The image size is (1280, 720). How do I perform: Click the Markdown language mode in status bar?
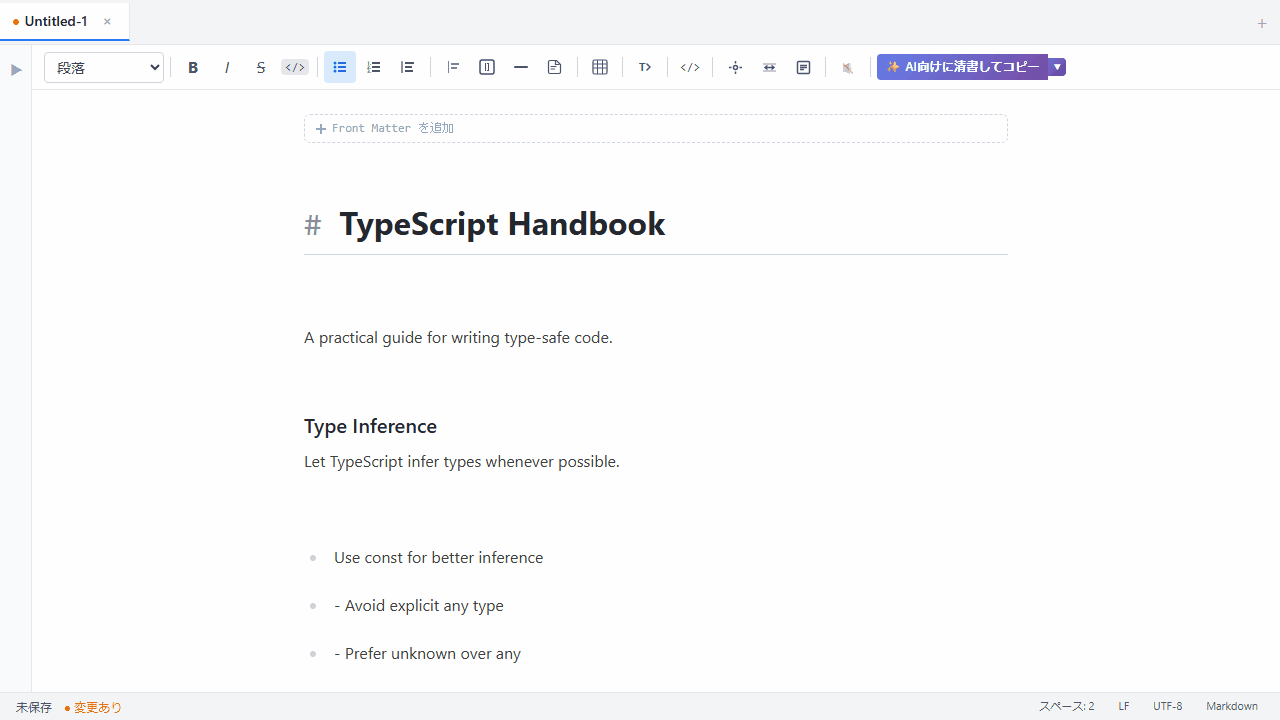coord(1231,706)
